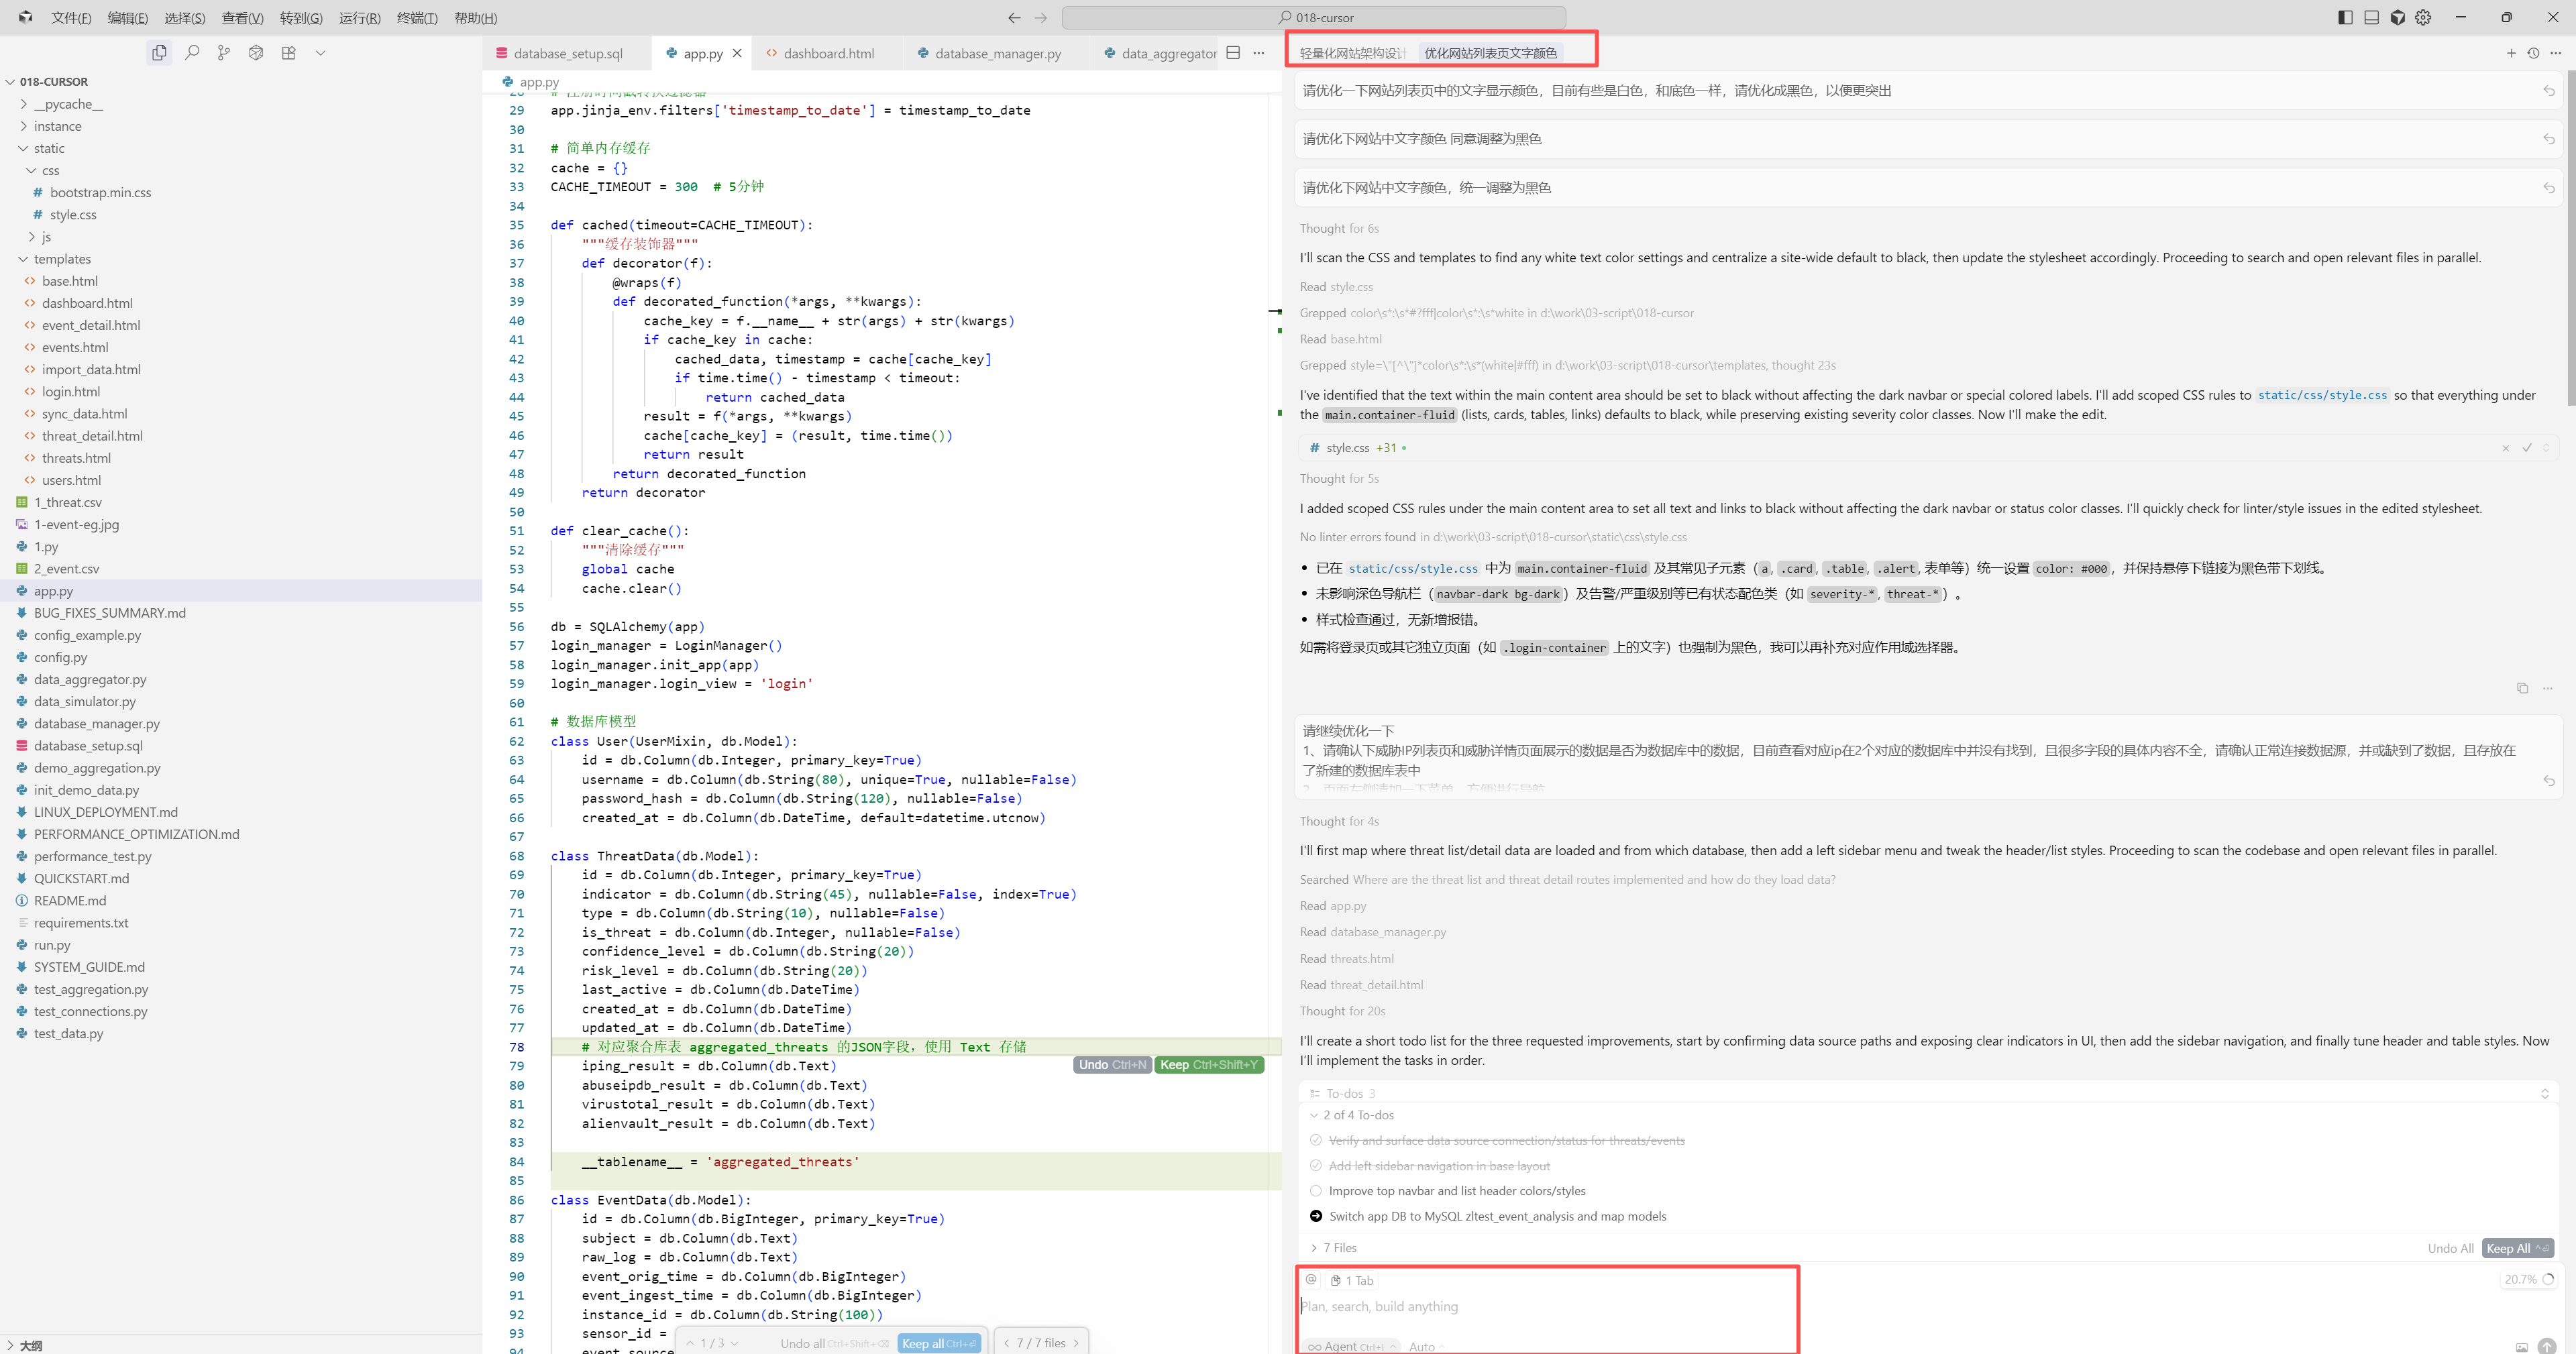Toggle the To-dos panel expand arrows

click(x=2545, y=1094)
